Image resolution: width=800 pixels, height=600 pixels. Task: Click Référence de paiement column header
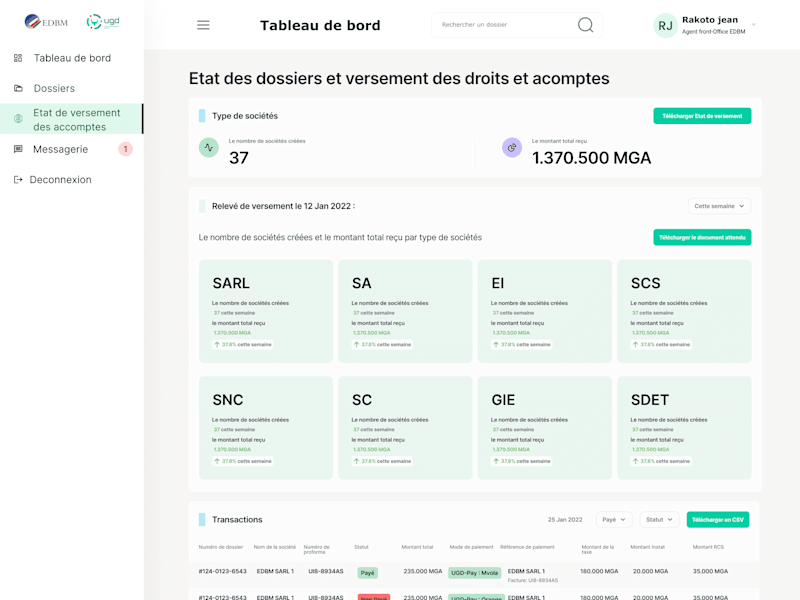point(527,547)
